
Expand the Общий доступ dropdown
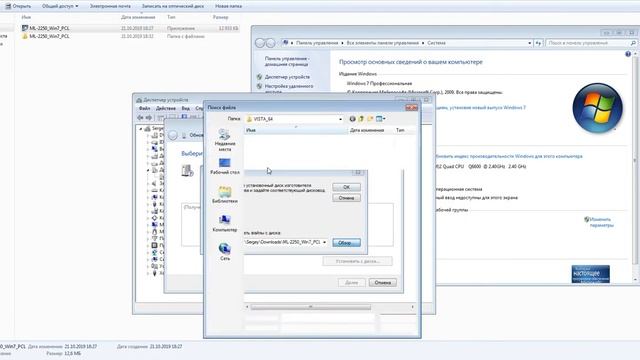tap(60, 6)
